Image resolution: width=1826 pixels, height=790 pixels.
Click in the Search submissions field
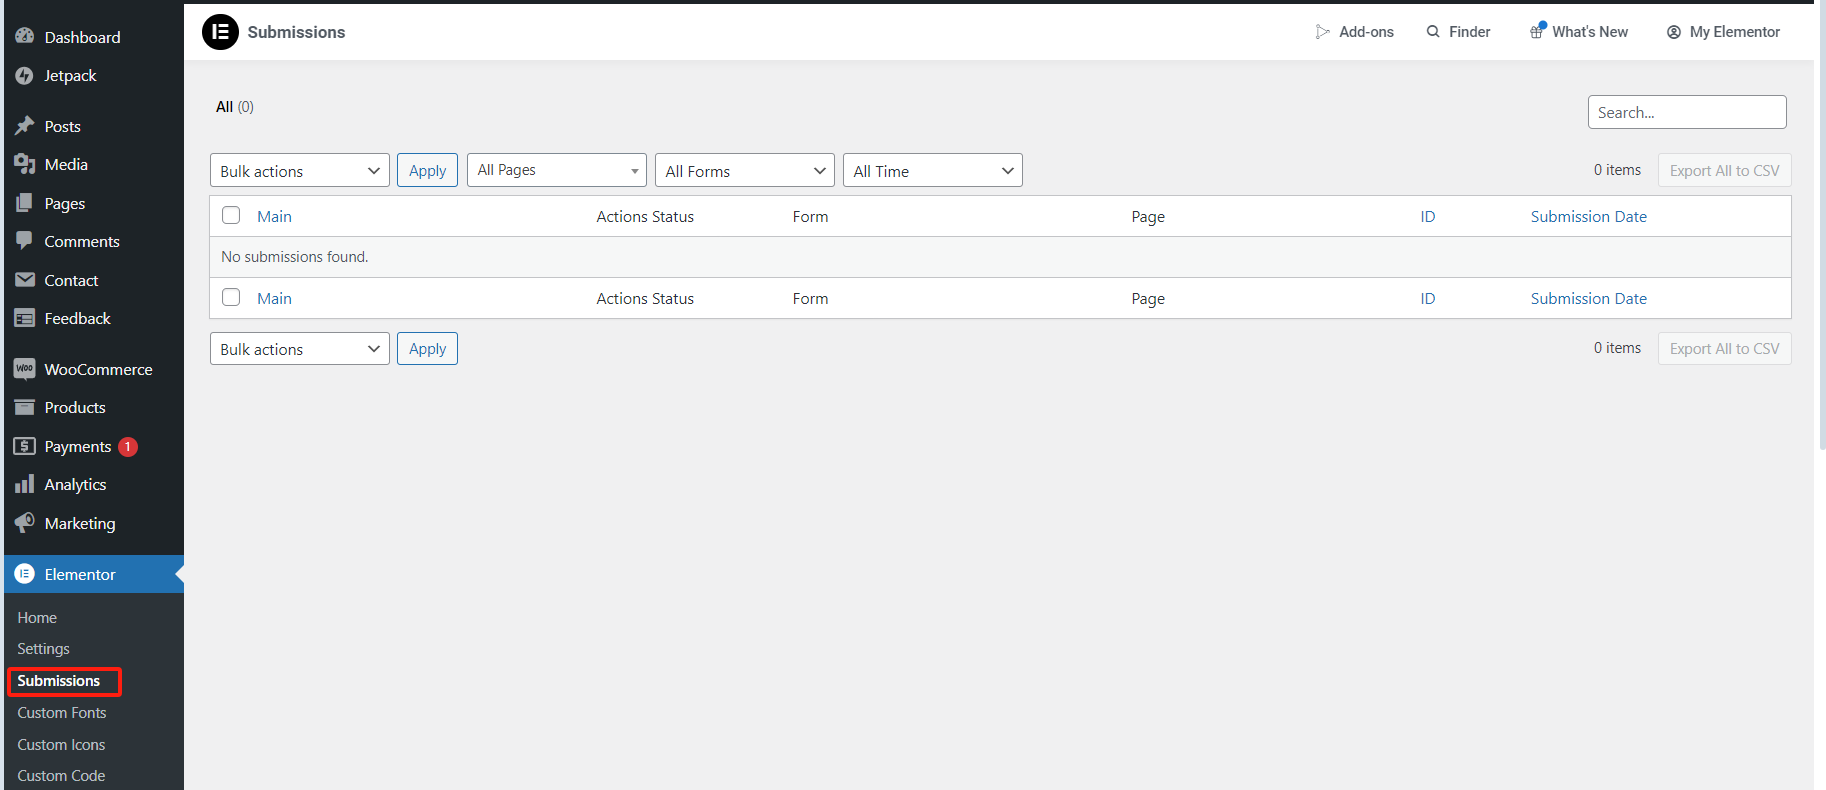tap(1686, 112)
